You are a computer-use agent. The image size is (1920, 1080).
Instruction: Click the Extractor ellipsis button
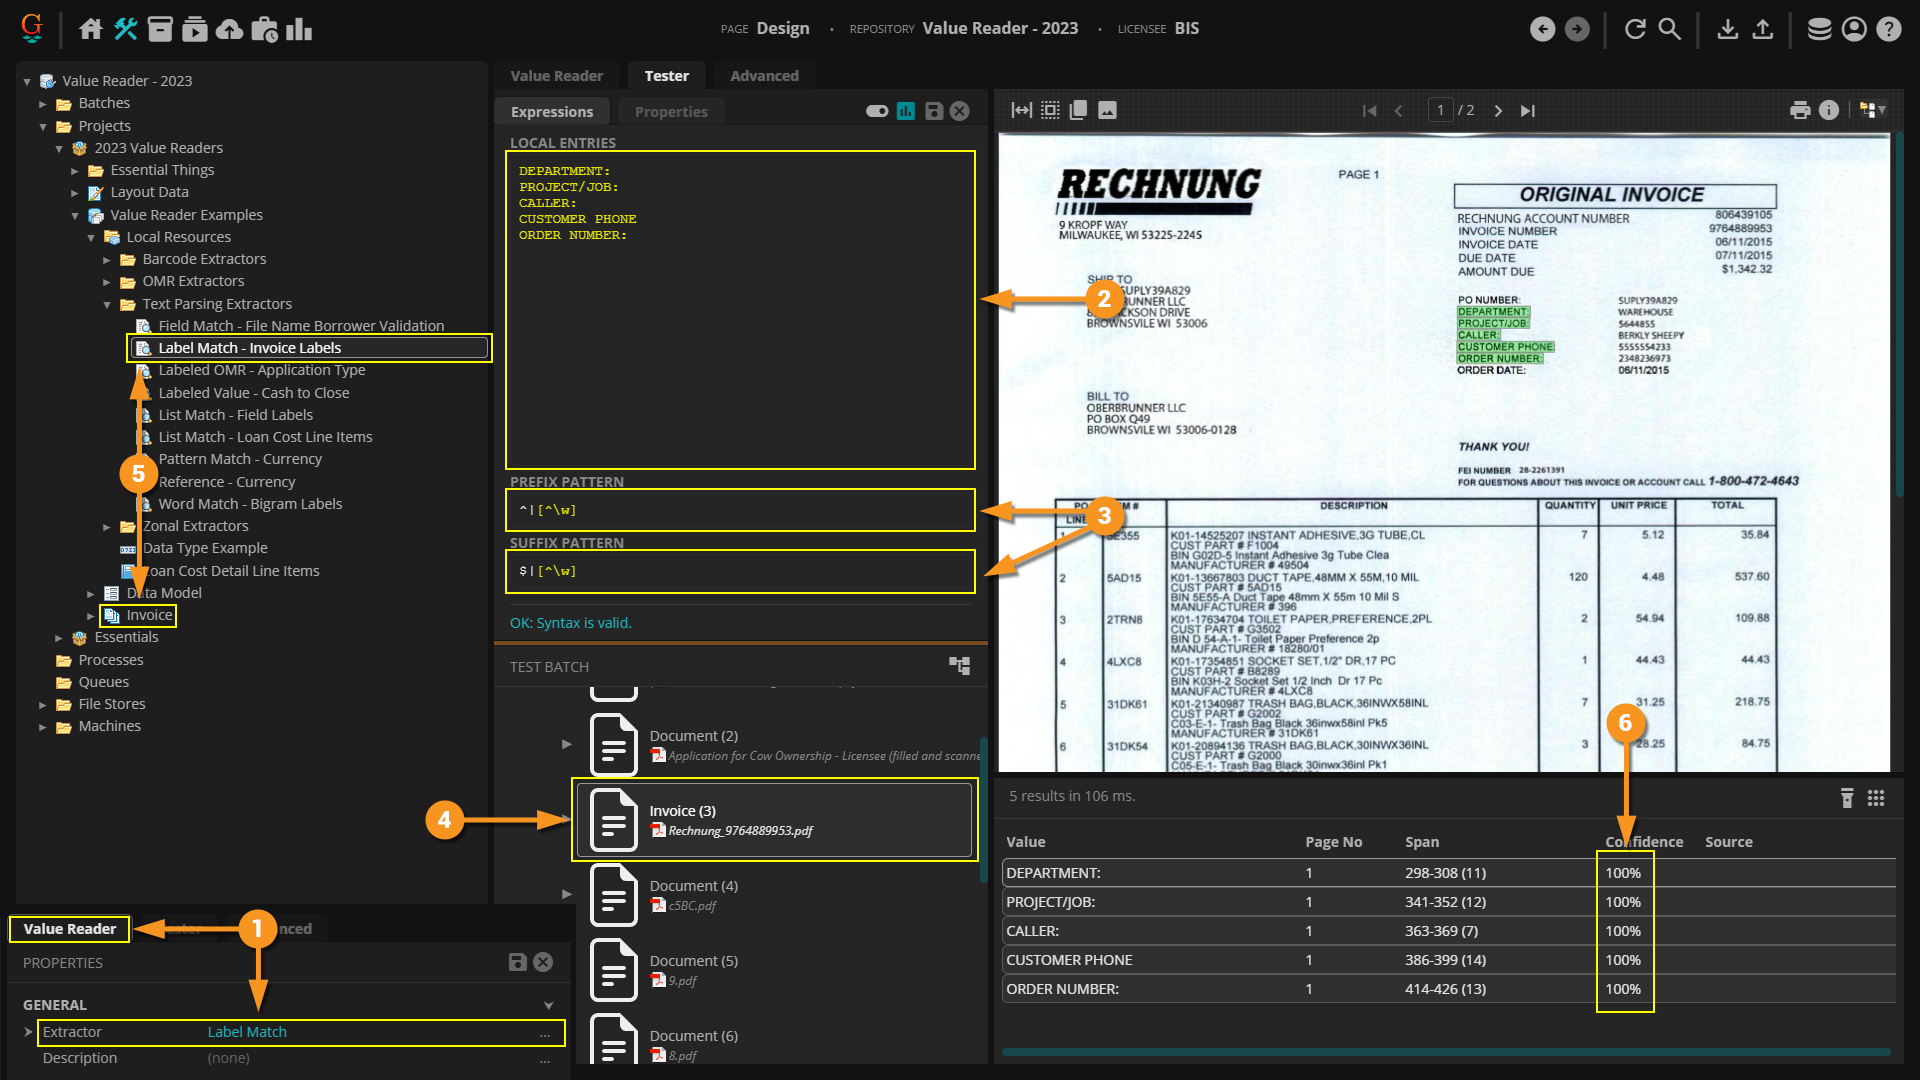(545, 1033)
